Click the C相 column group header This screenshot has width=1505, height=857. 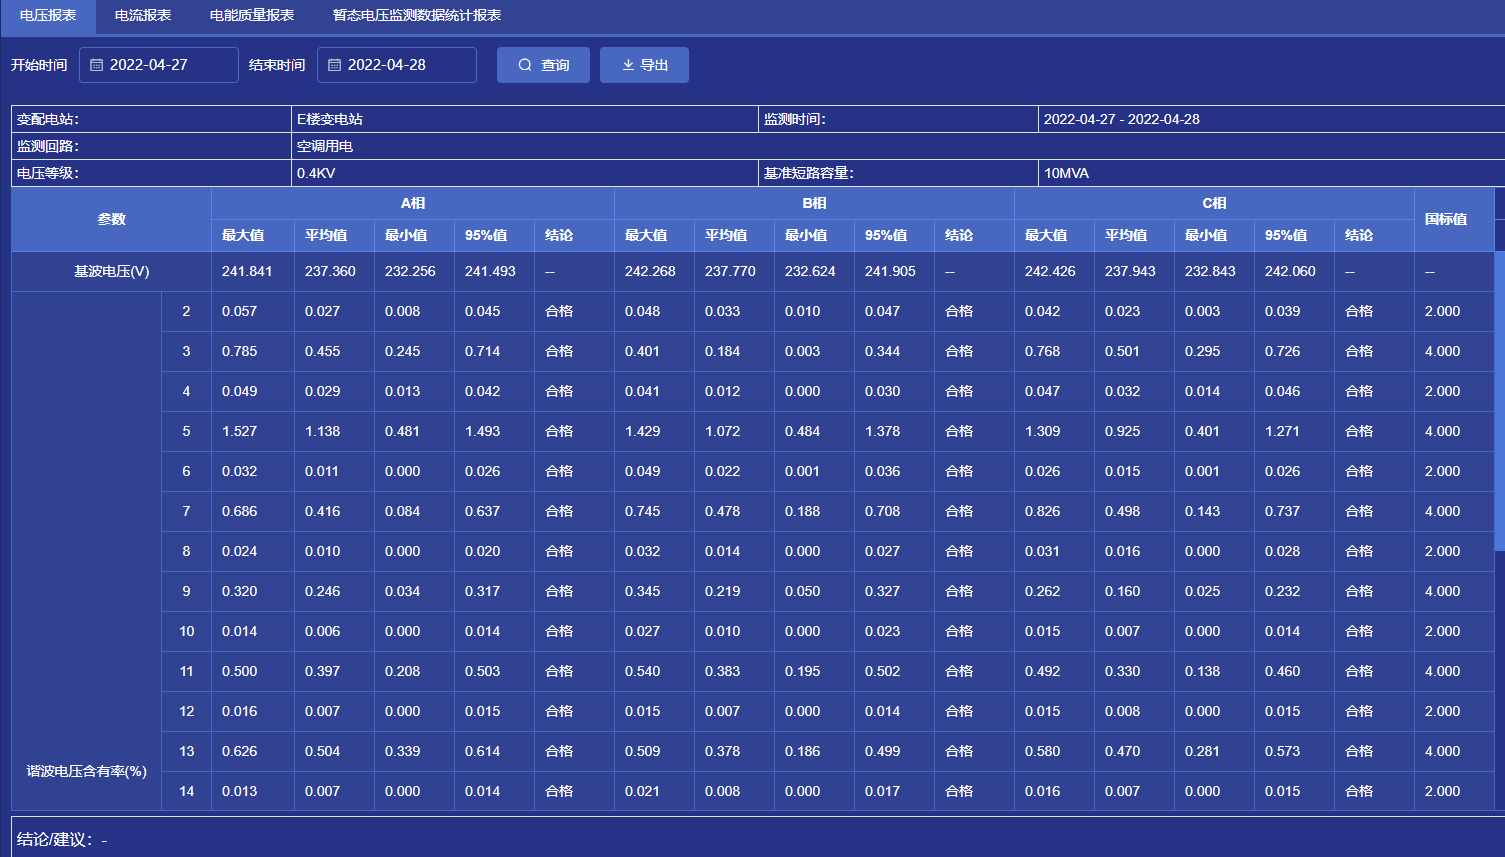coord(1214,203)
